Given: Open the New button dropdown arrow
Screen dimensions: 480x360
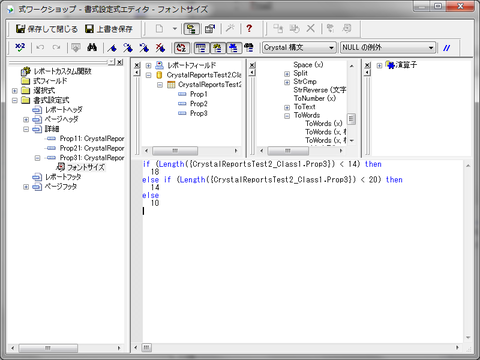Looking at the screenshot, I should (175, 29).
